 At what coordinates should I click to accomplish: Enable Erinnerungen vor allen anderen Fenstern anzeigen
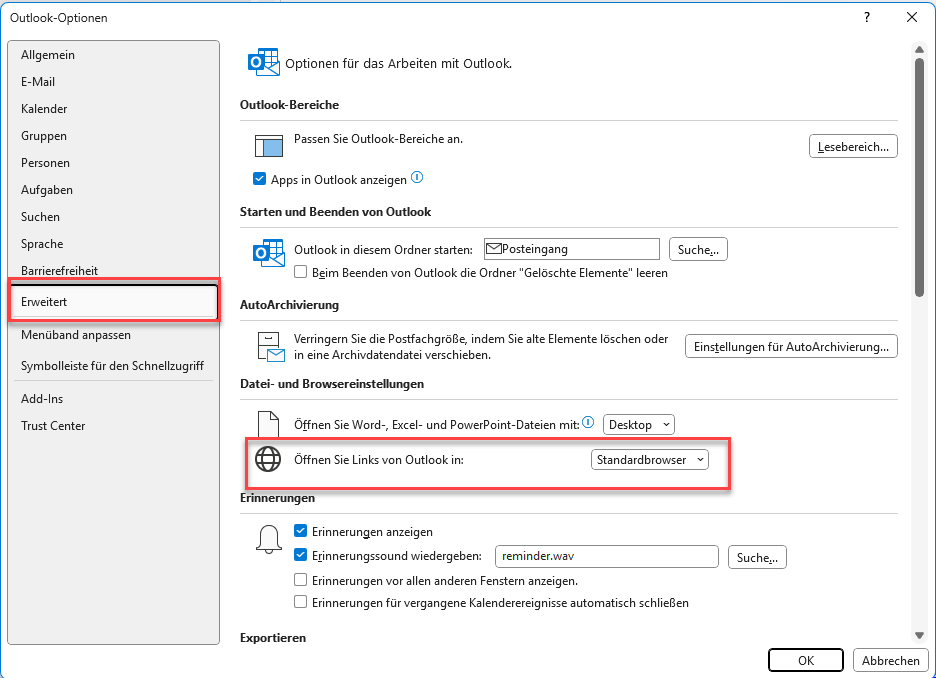(x=301, y=580)
